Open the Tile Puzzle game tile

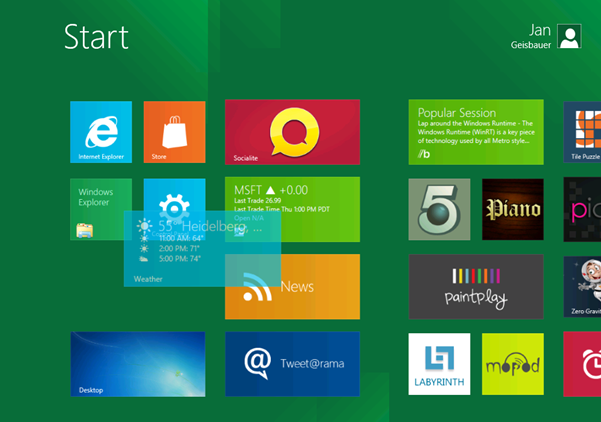(582, 132)
